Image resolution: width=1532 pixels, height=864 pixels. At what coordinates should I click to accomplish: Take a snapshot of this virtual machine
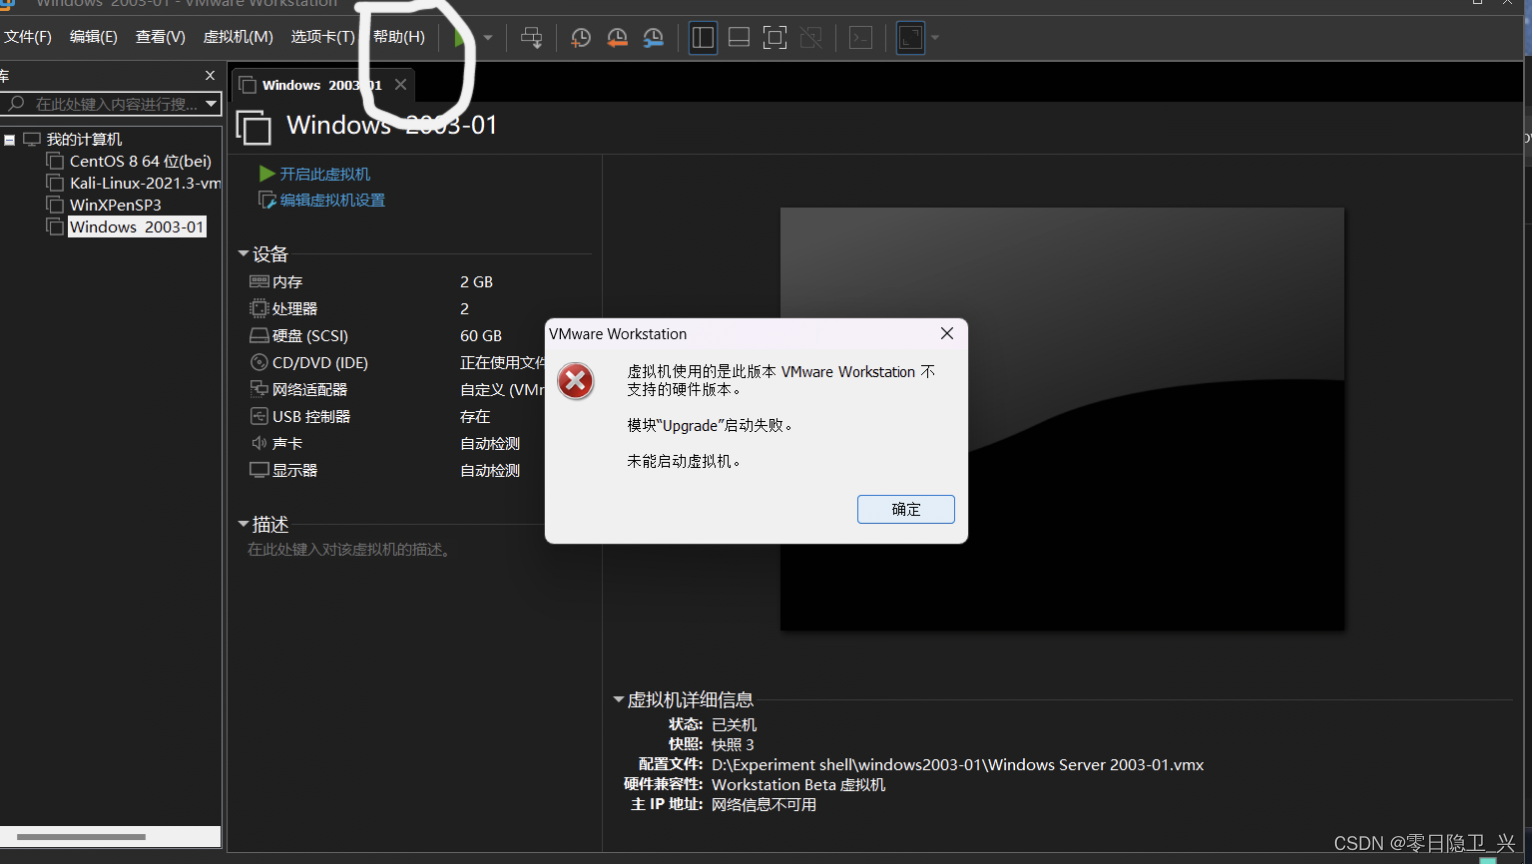click(580, 38)
